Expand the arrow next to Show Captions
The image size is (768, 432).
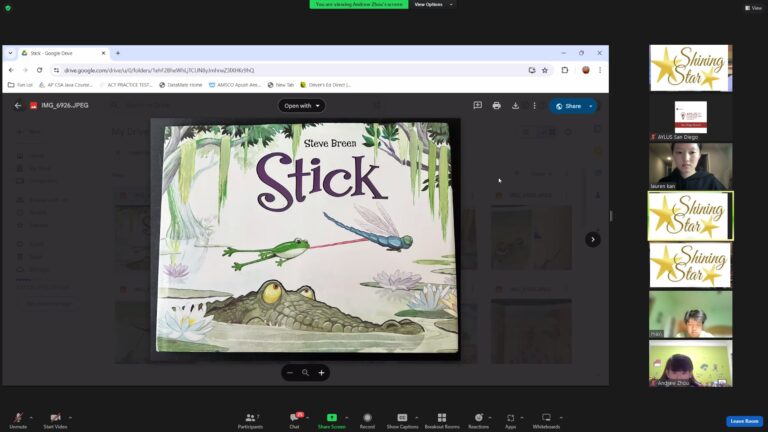pos(417,418)
